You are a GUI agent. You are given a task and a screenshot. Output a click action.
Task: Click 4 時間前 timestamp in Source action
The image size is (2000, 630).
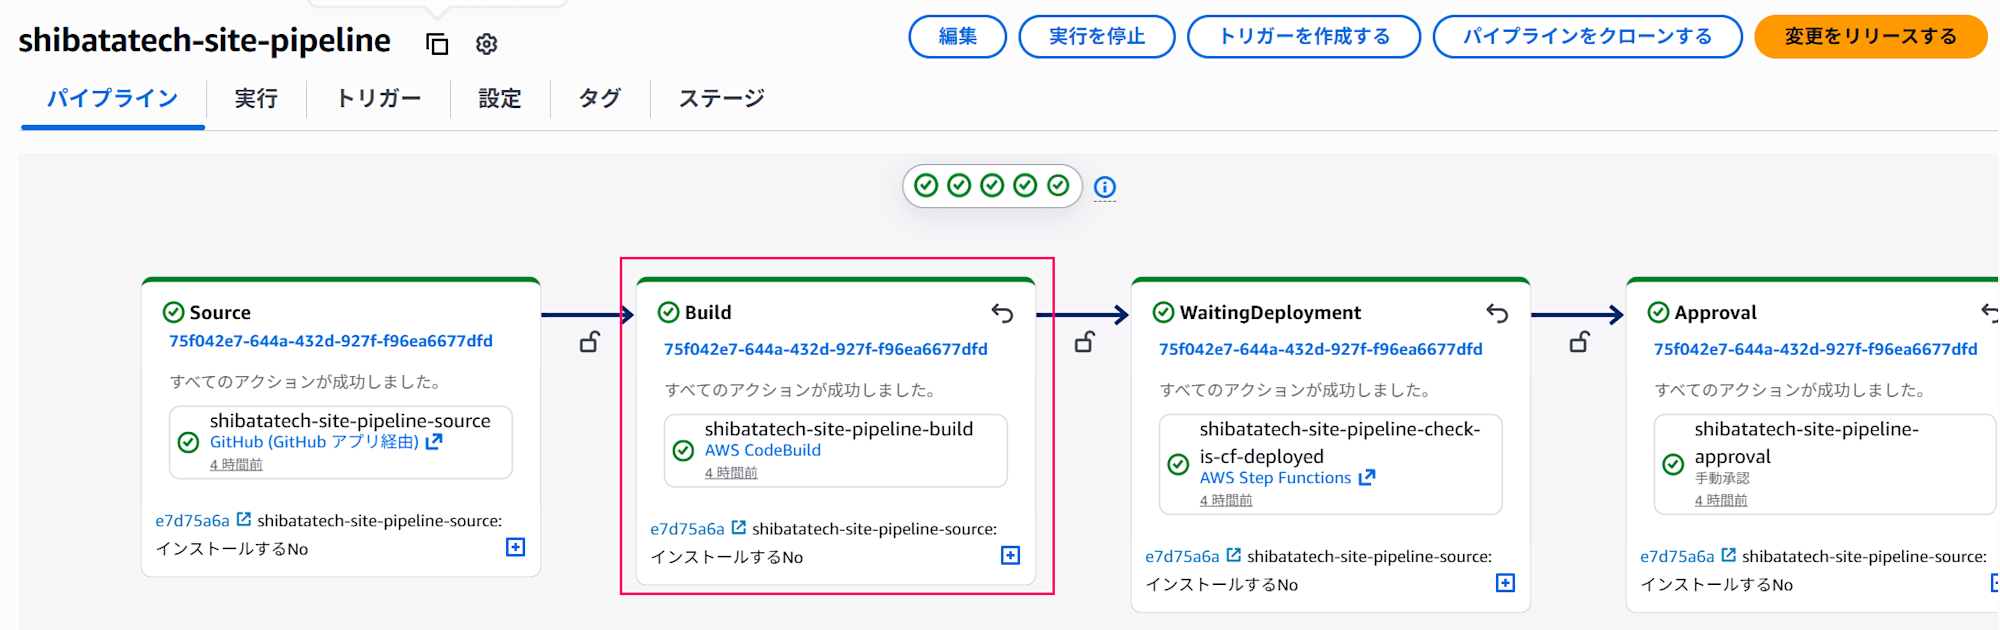coord(236,465)
